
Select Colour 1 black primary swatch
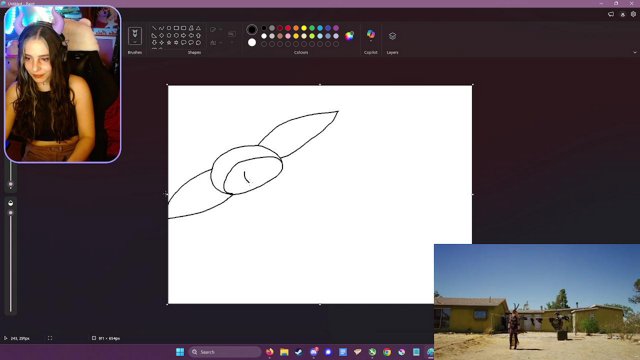tap(252, 29)
